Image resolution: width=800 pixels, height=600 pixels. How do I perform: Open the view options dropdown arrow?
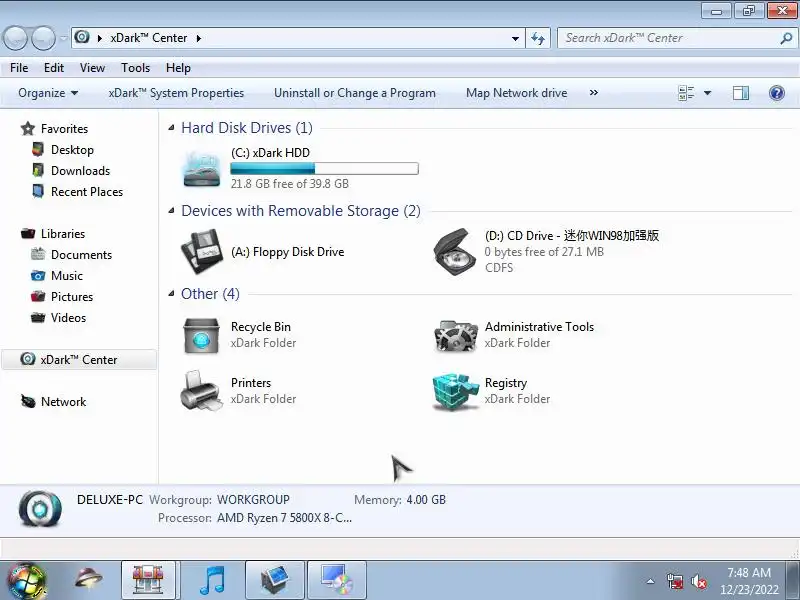coord(708,93)
